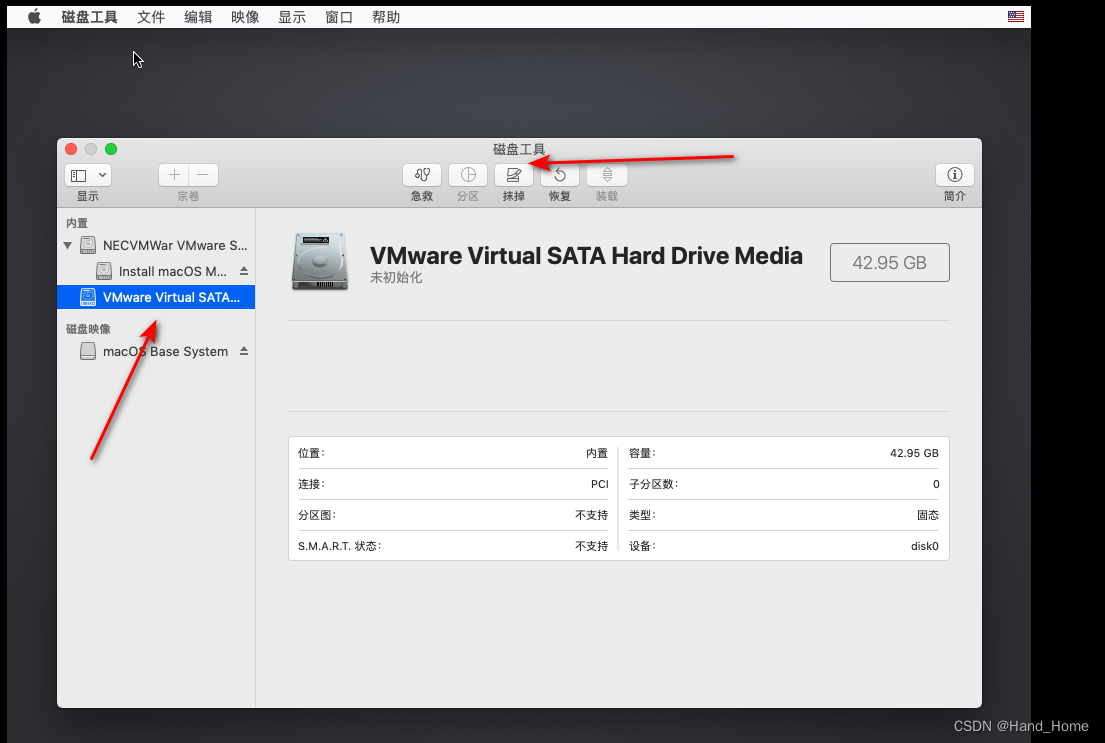The height and width of the screenshot is (743, 1105).
Task: Click the add volume plus button
Action: coord(174,175)
